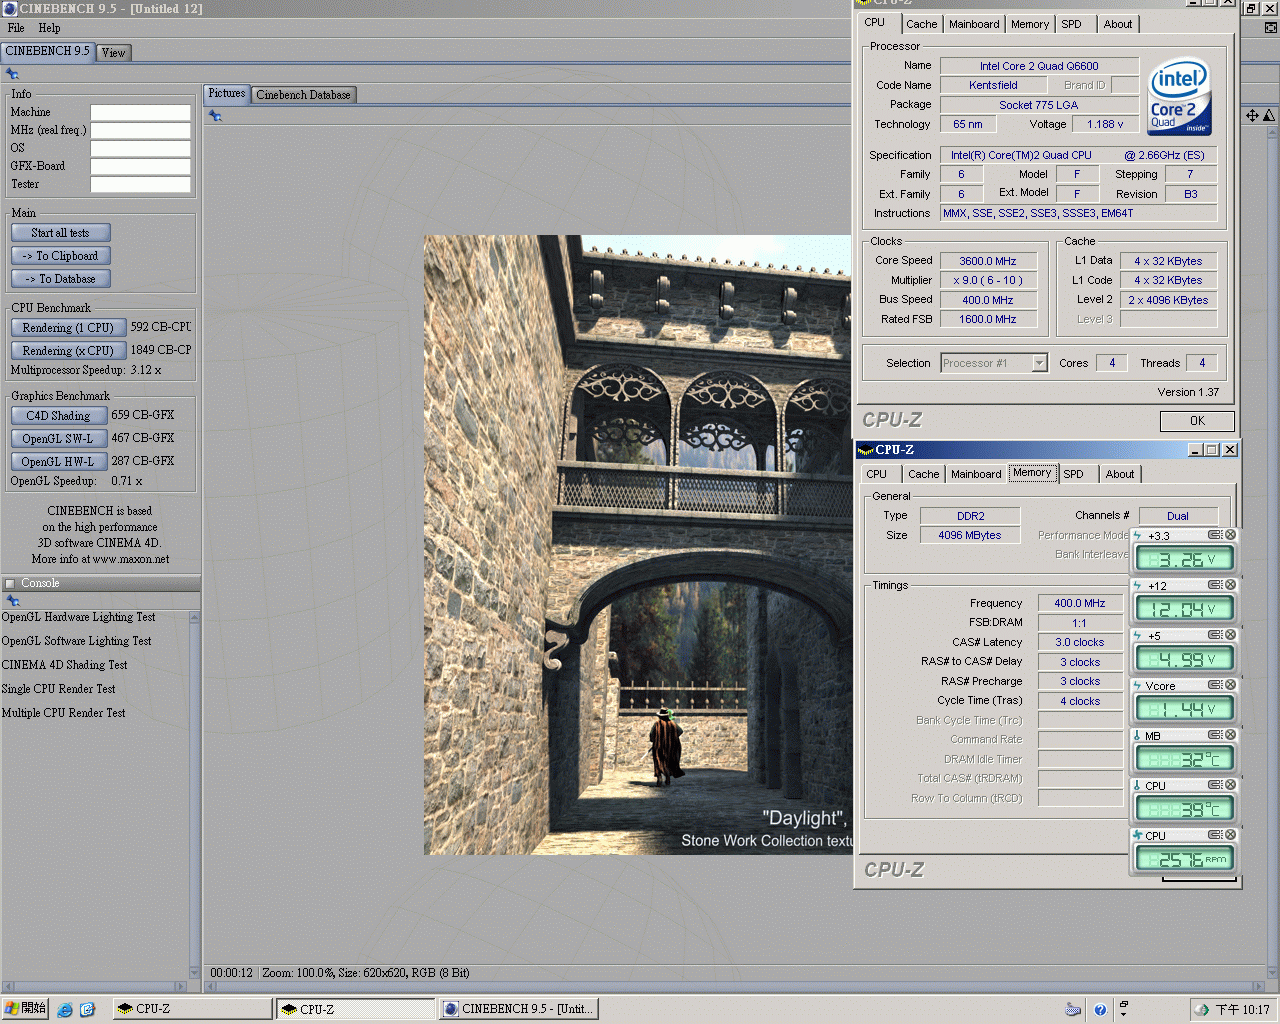Viewport: 1280px width, 1024px height.
Task: Open About tab in lower CPU-Z window
Action: point(1120,474)
